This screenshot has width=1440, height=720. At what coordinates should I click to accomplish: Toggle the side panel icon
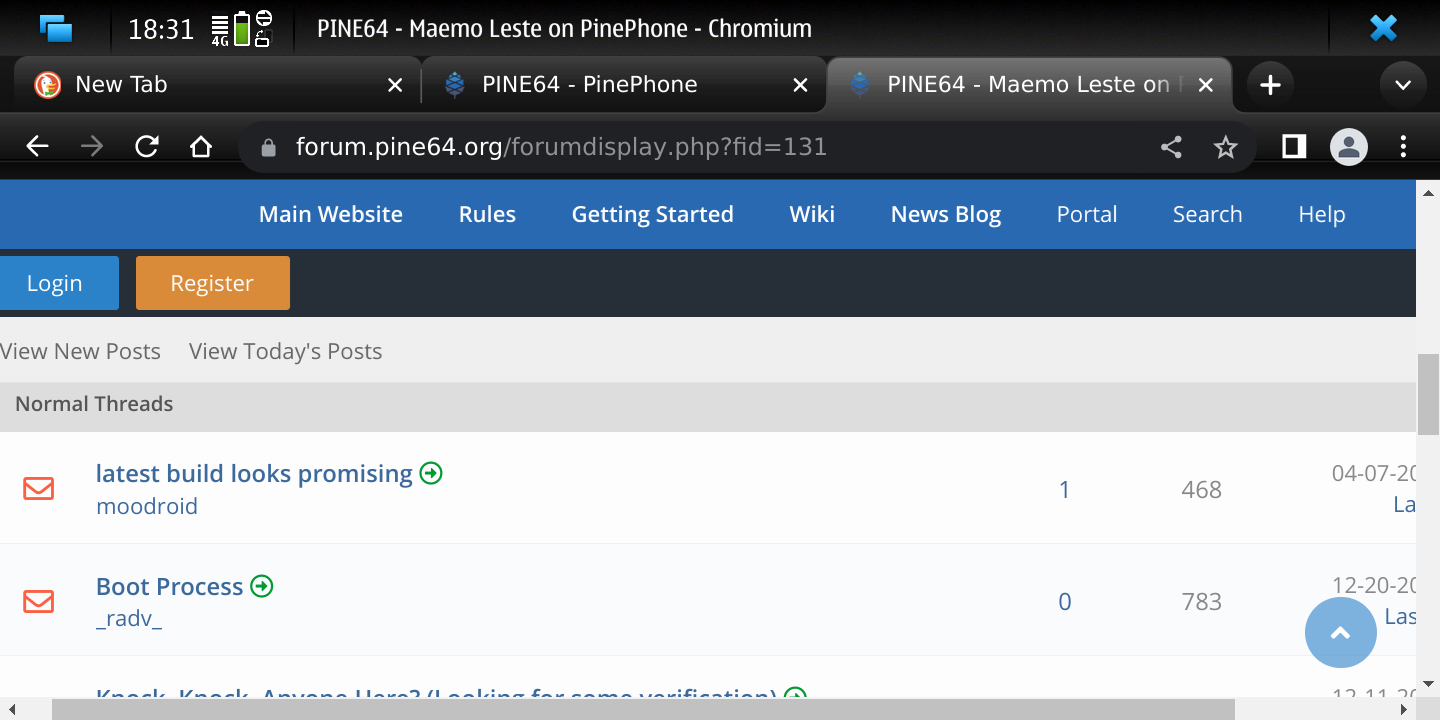(1294, 148)
